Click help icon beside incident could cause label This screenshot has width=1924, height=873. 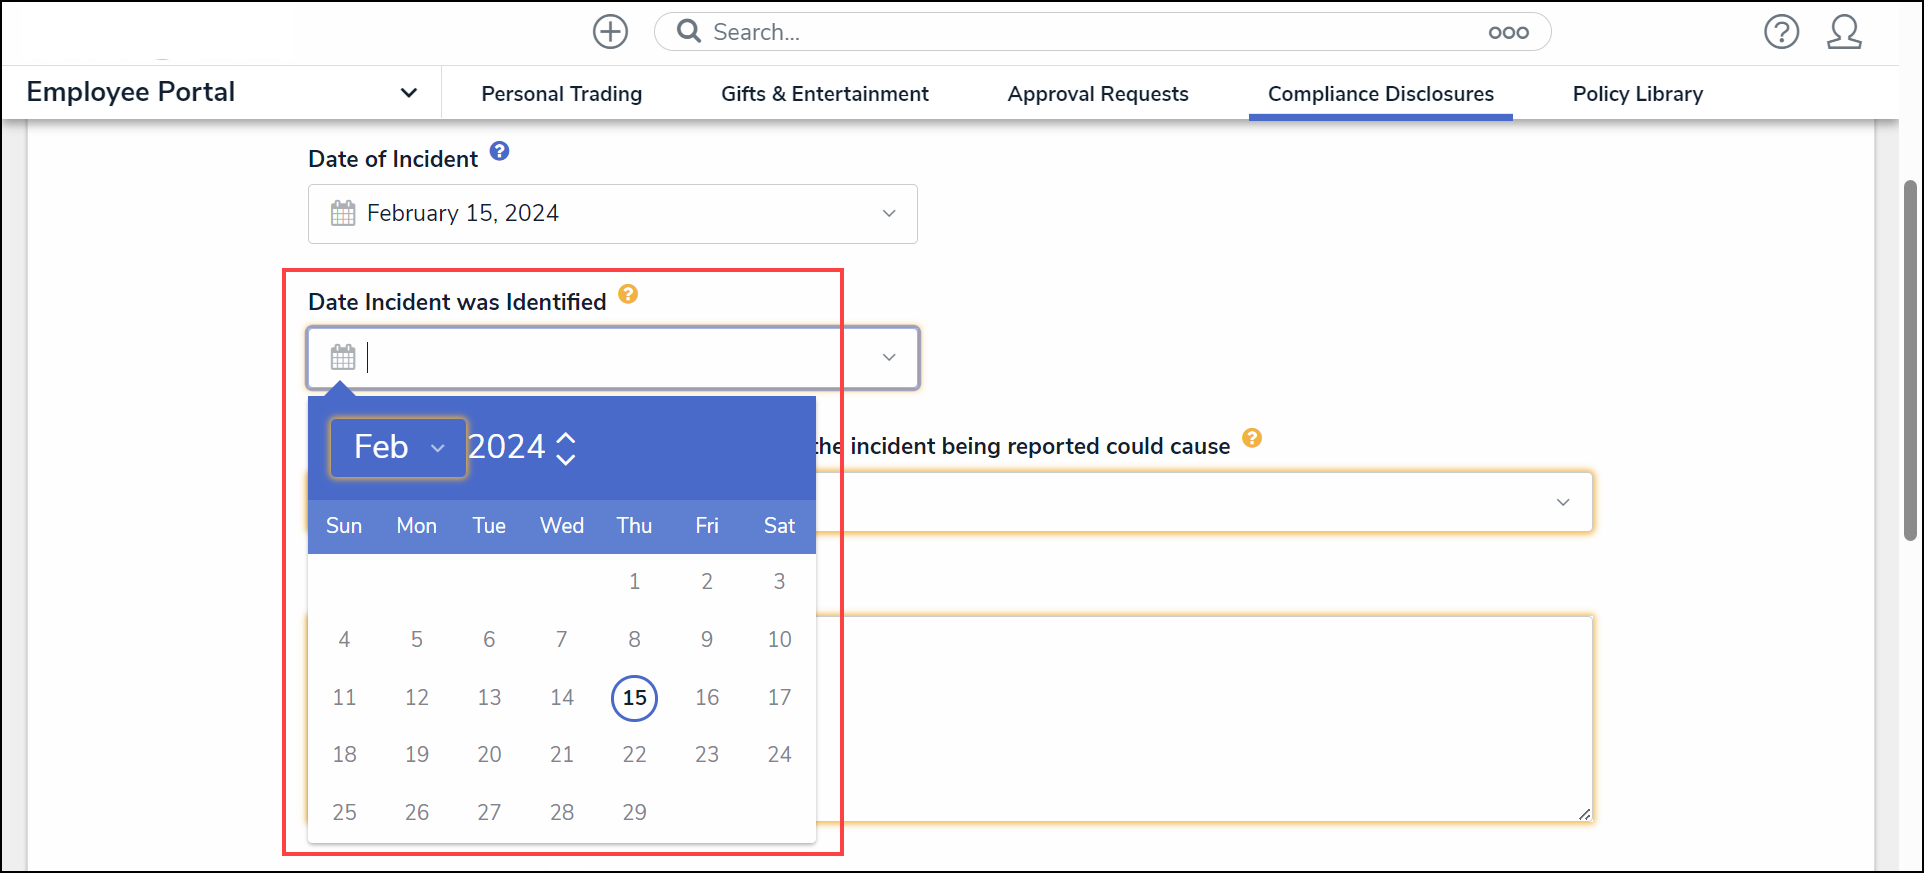point(1252,438)
